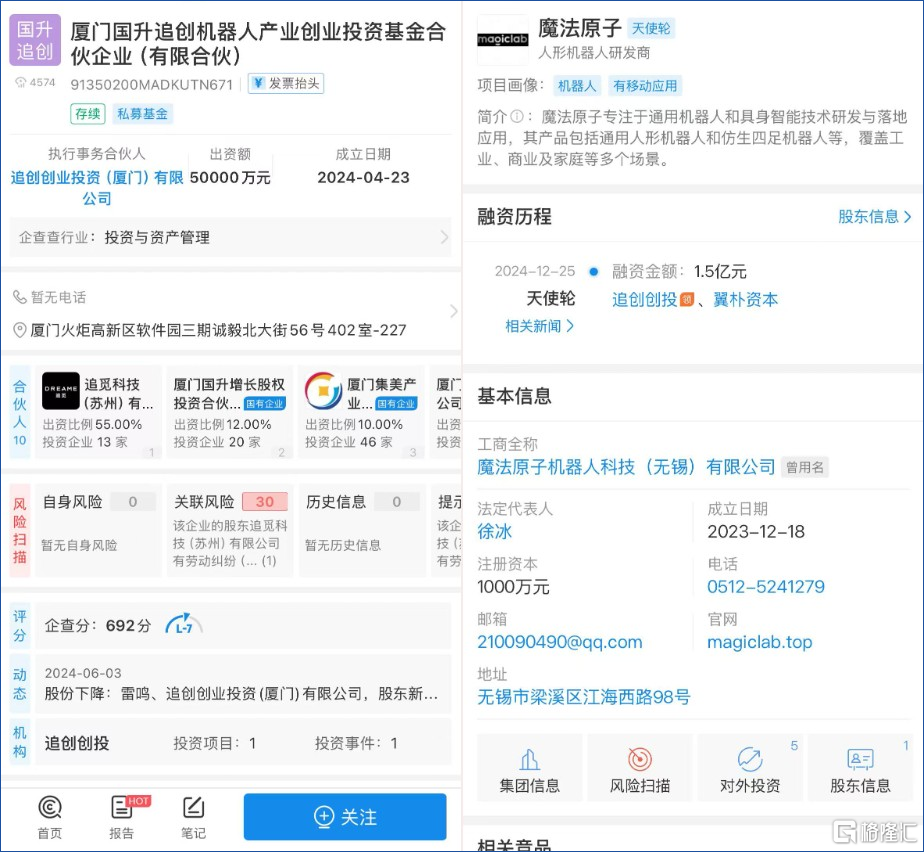Select the 私募基金 tag

142,114
